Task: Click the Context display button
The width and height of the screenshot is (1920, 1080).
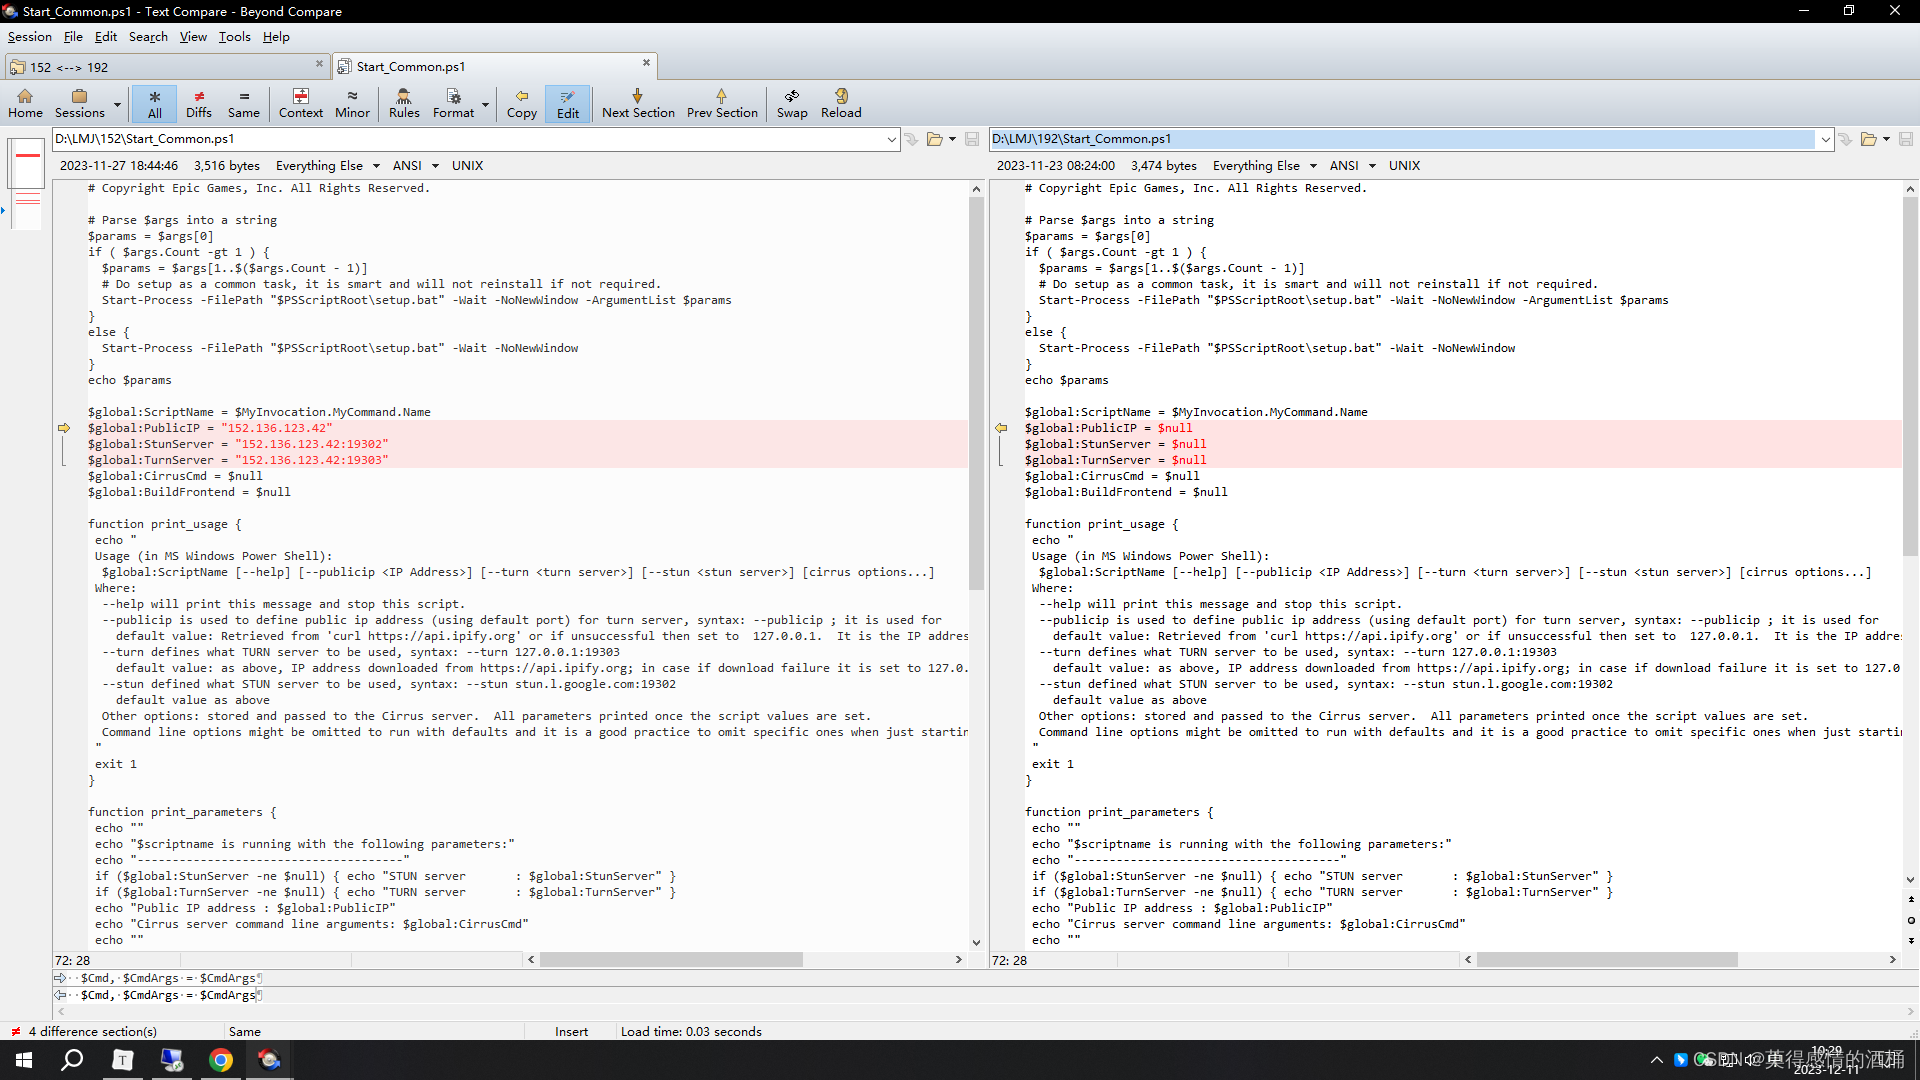Action: point(300,103)
